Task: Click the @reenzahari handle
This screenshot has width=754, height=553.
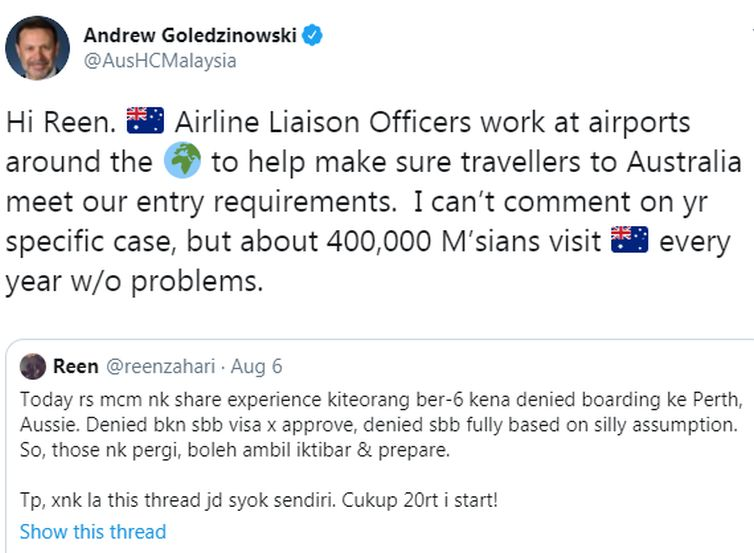Action: pyautogui.click(x=159, y=366)
